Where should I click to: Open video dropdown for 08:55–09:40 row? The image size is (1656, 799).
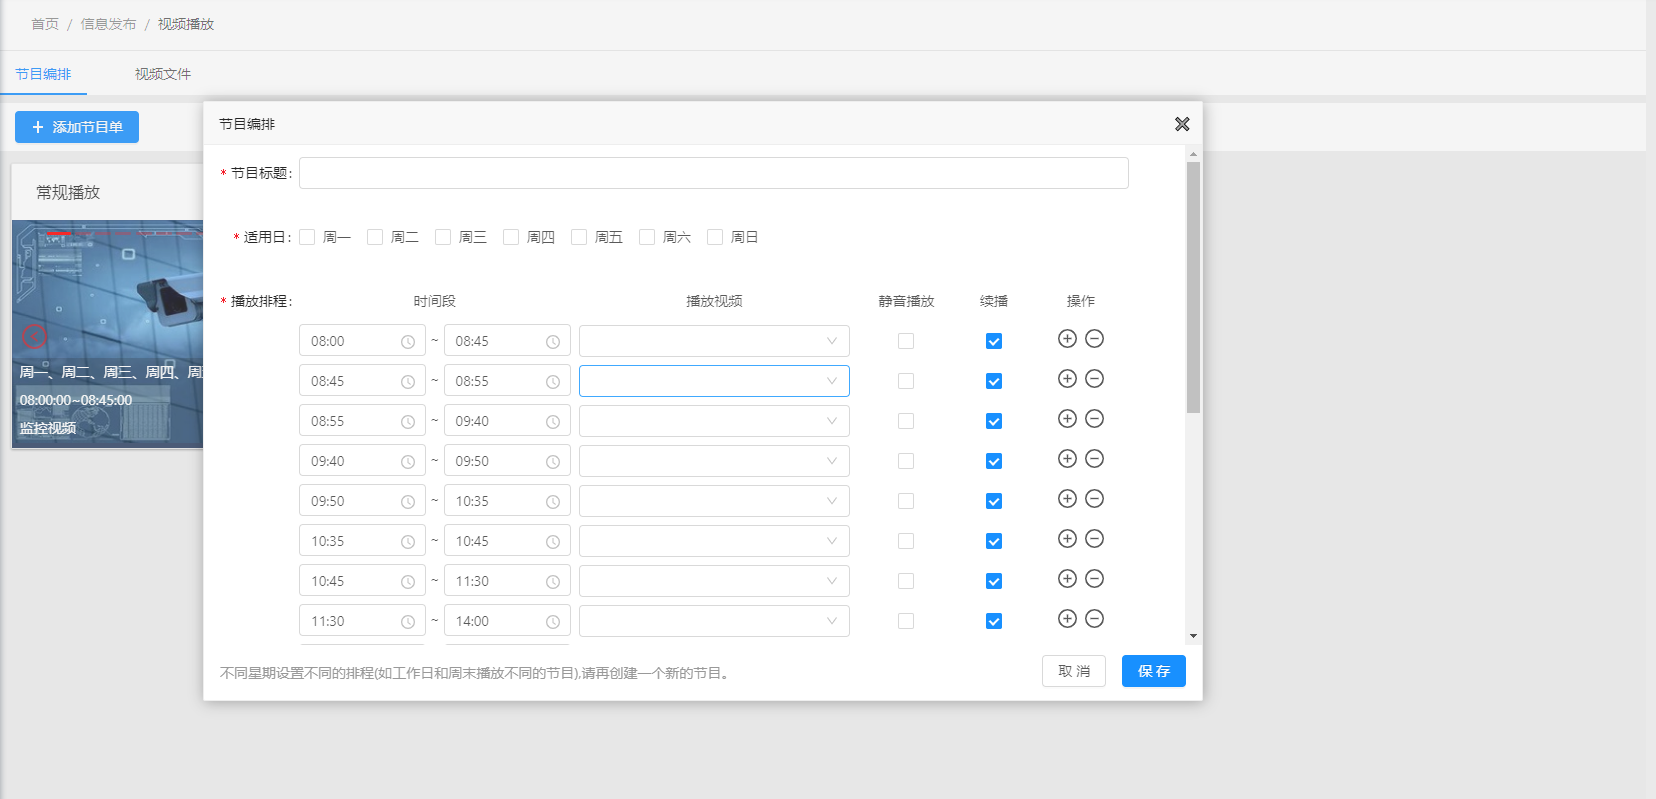pos(714,421)
